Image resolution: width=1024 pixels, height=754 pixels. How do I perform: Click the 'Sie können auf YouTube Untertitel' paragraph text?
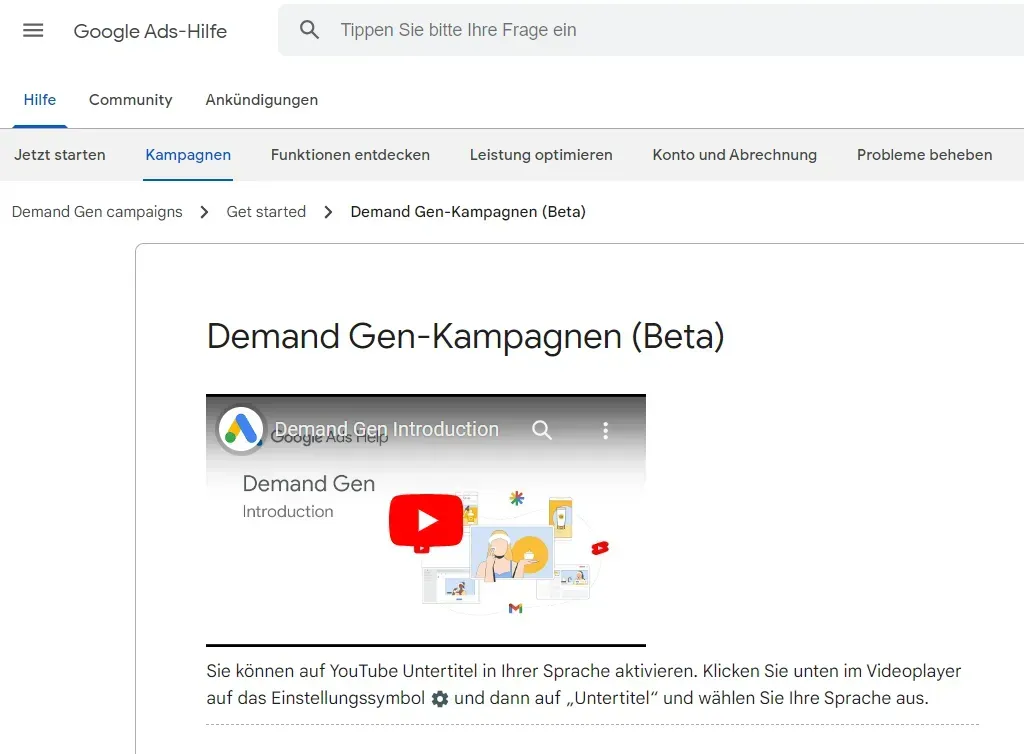pyautogui.click(x=583, y=685)
